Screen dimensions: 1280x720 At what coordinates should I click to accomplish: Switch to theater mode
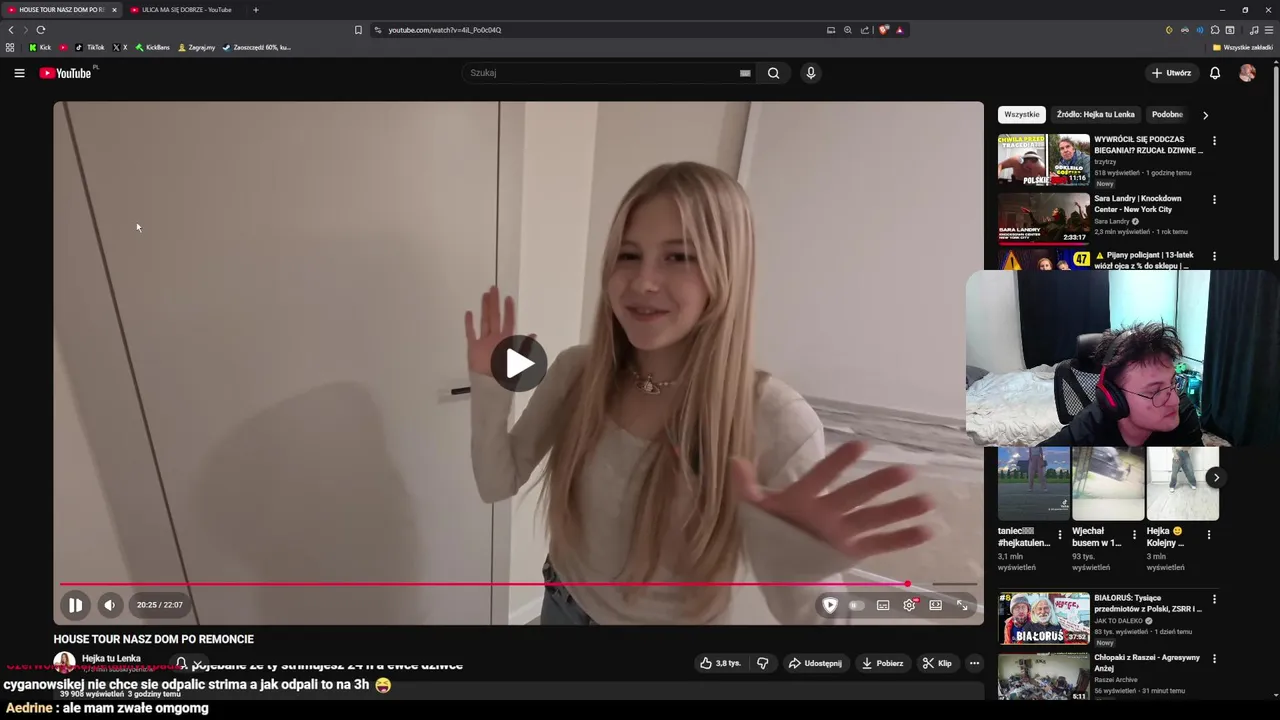[935, 605]
